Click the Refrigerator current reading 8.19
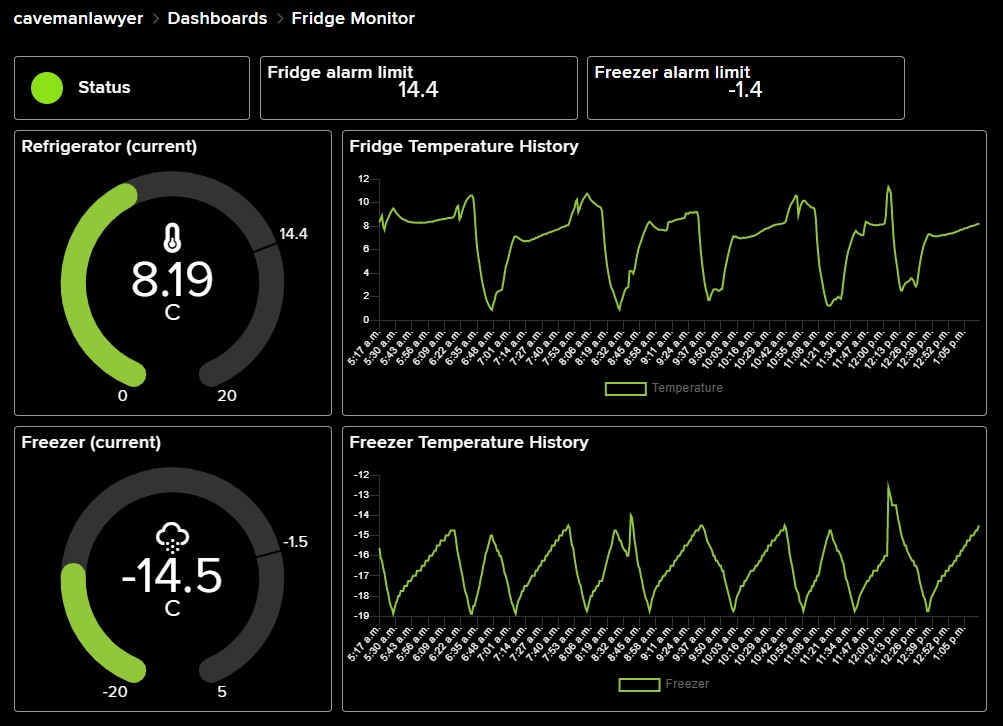The image size is (1003, 726). click(x=172, y=279)
